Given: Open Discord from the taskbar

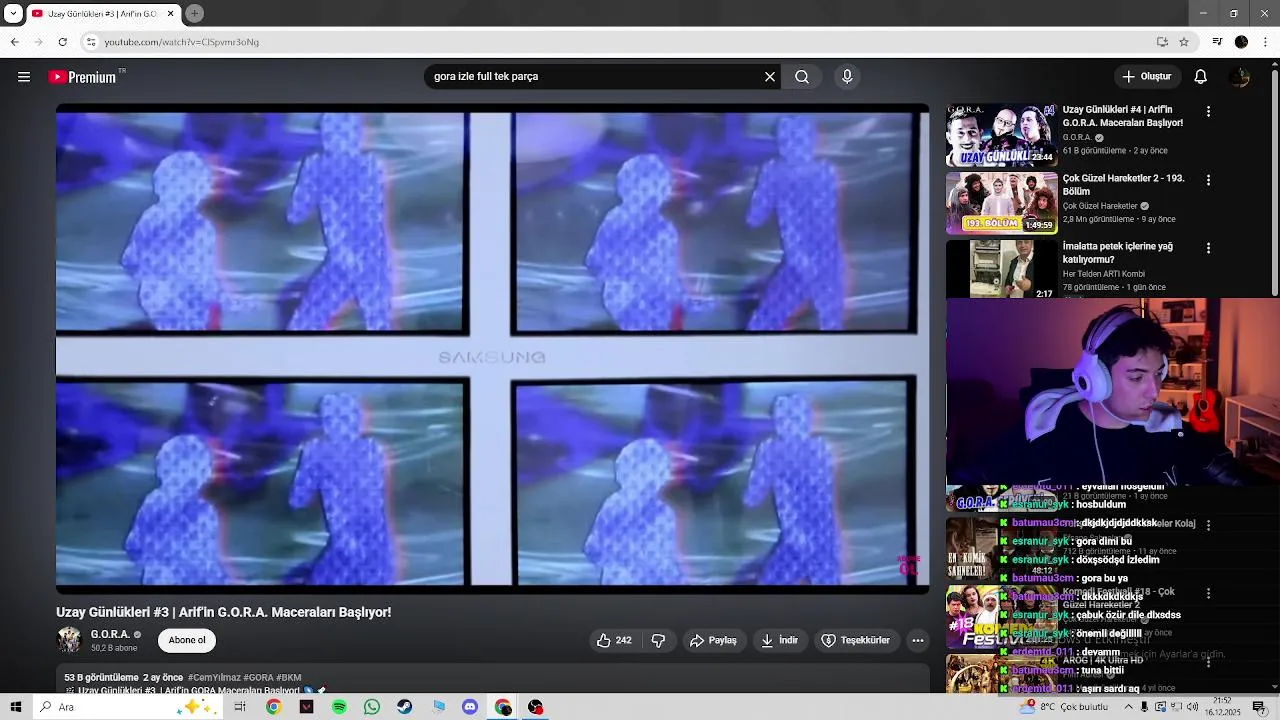Looking at the screenshot, I should click(x=470, y=707).
